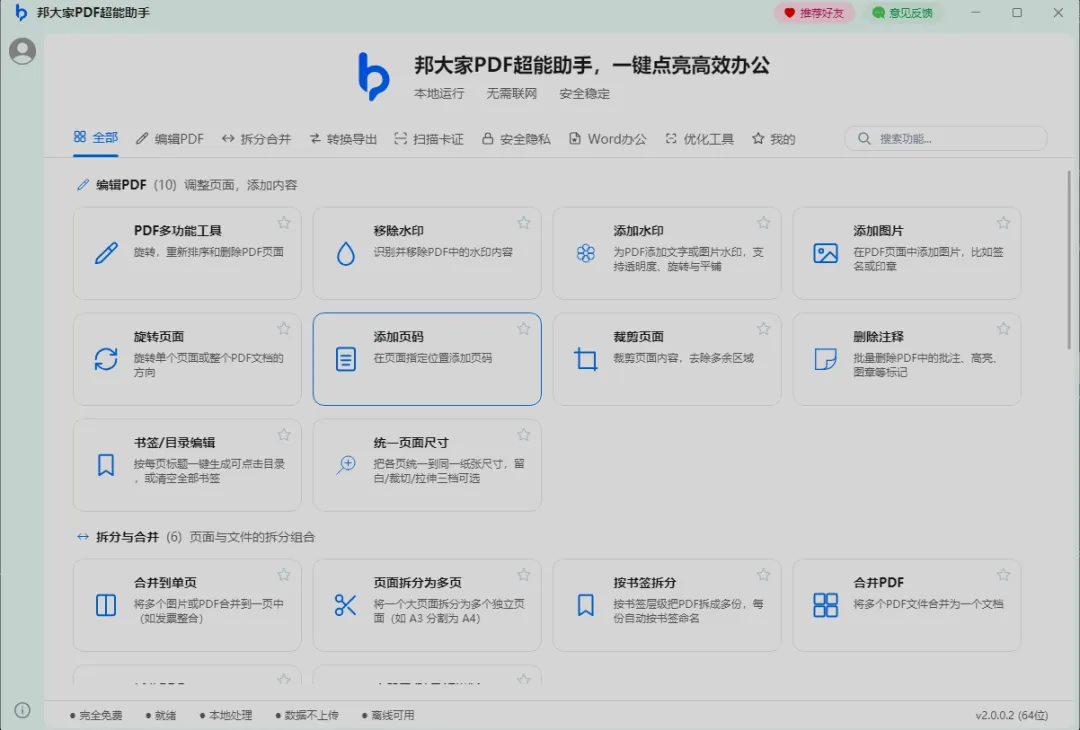Switch to the 安全隐私 tab

[x=516, y=139]
